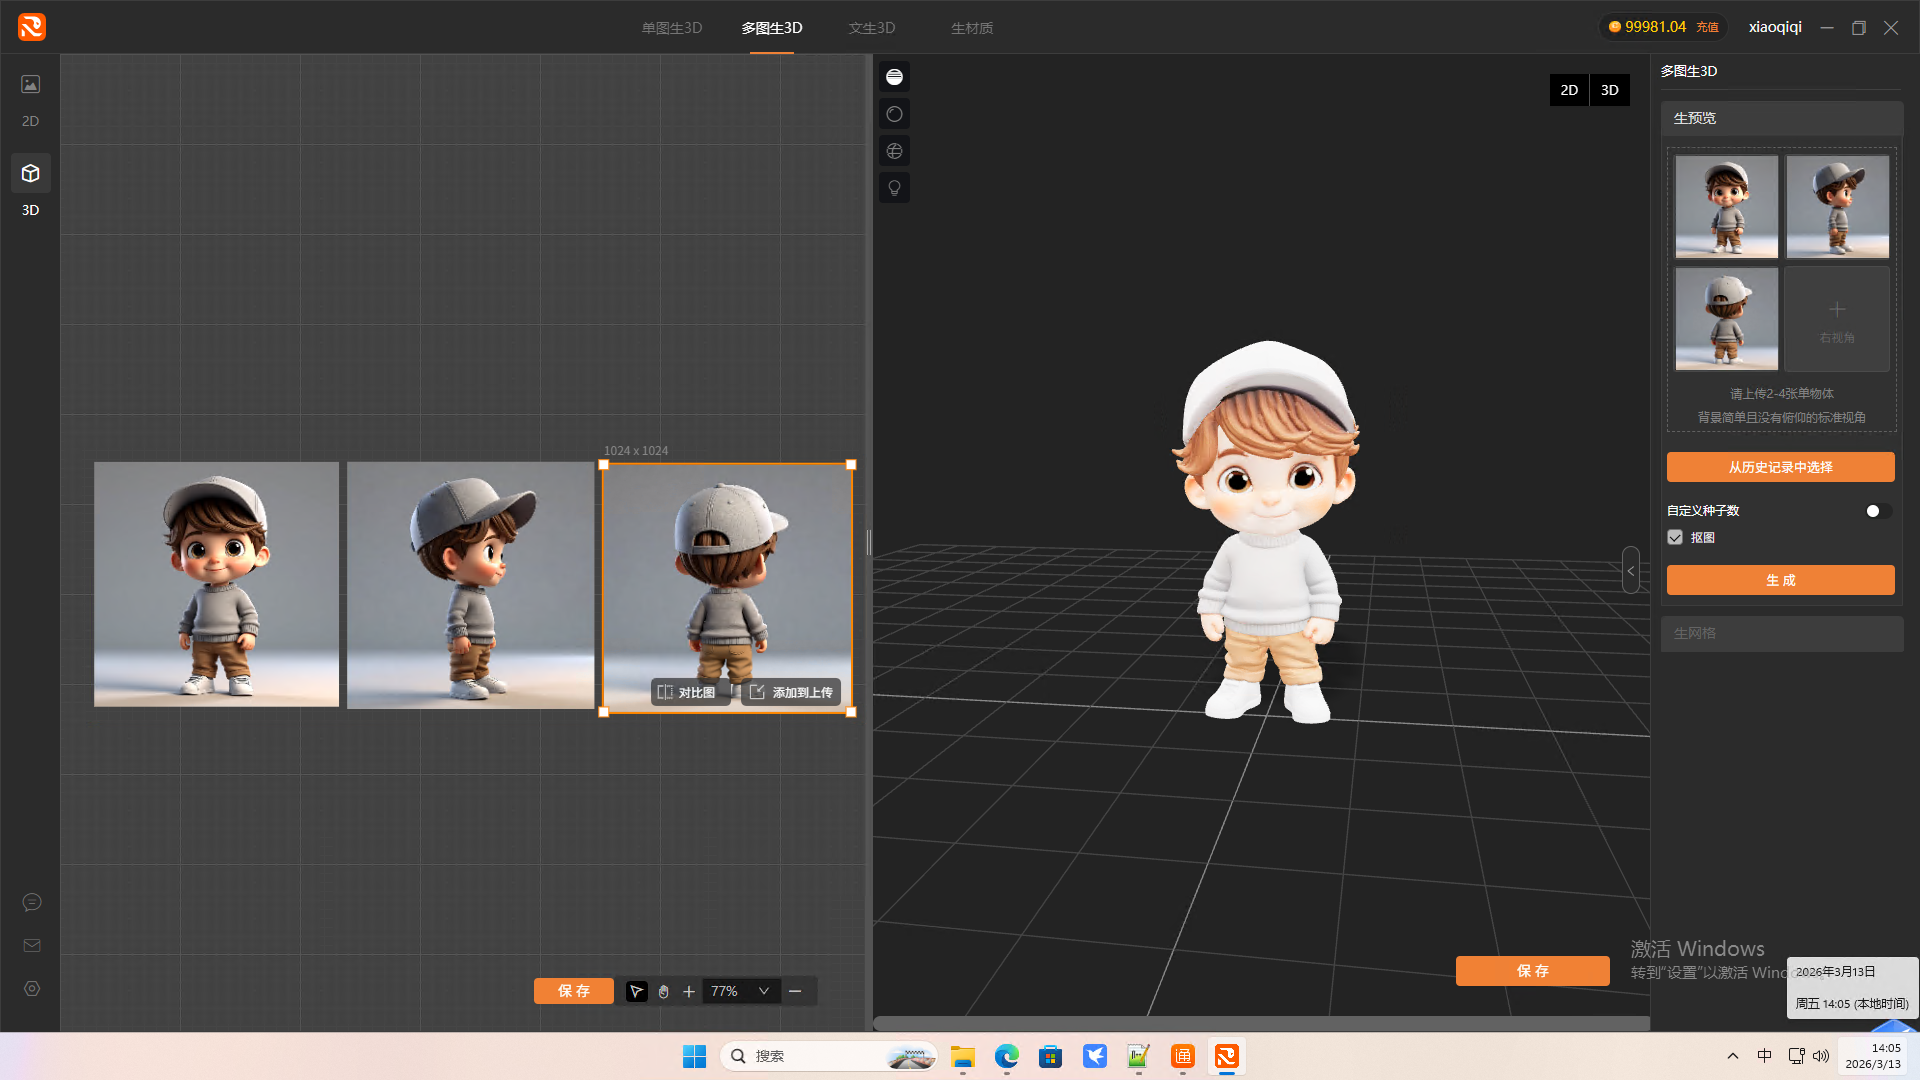Click the empty 右视角 upload slot

point(1837,319)
